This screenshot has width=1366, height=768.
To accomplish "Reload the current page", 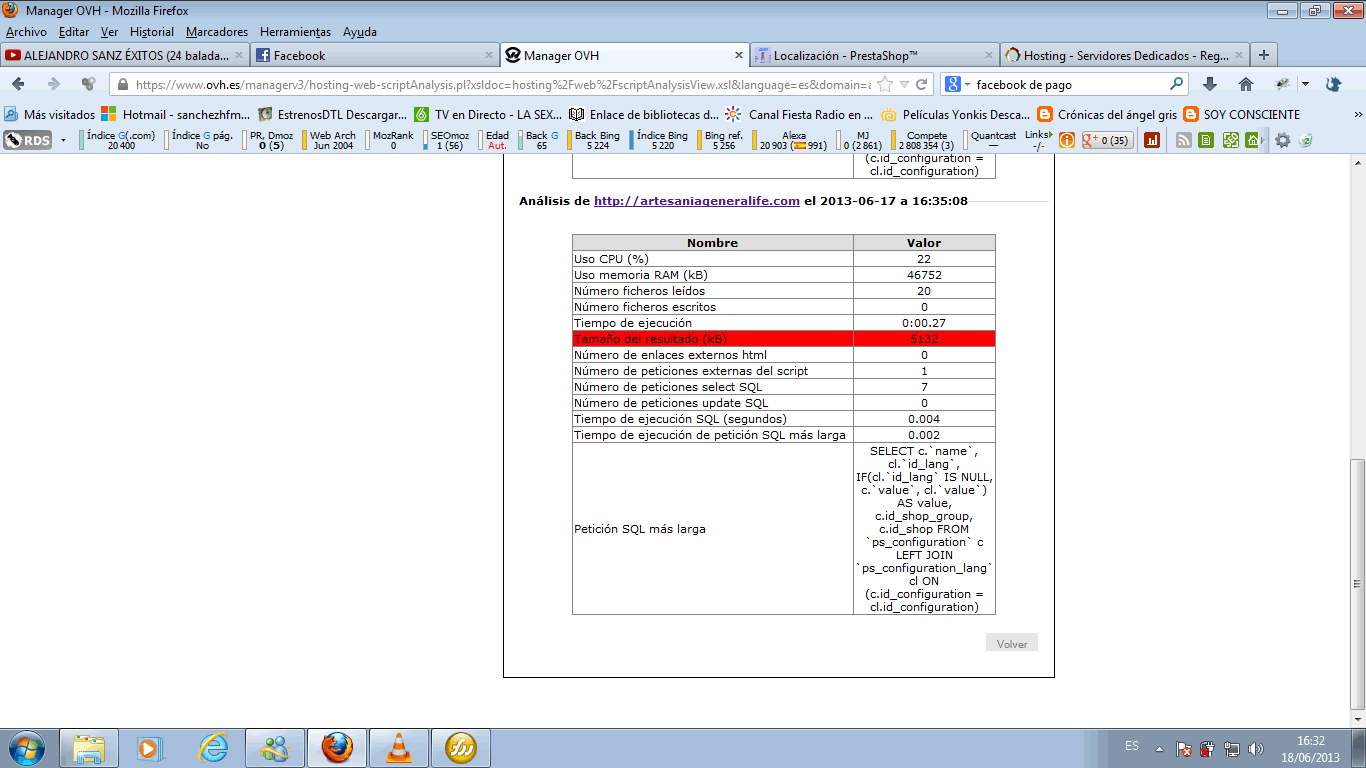I will [922, 84].
